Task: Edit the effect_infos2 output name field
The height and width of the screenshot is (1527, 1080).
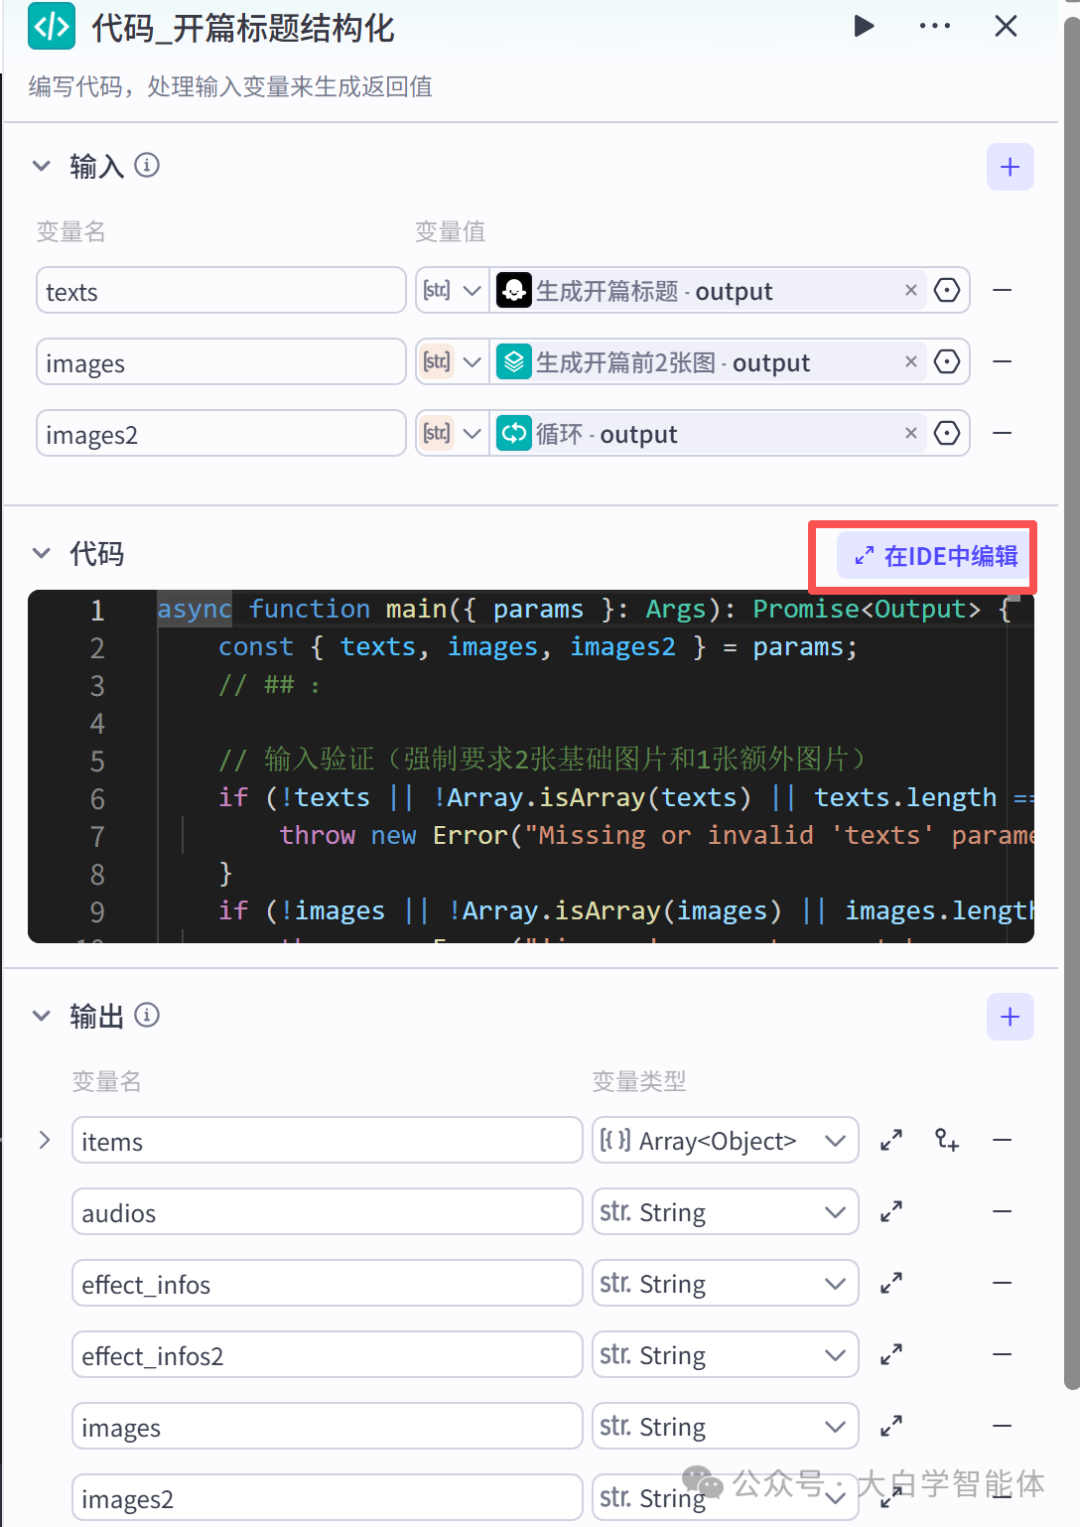Action: (x=327, y=1355)
